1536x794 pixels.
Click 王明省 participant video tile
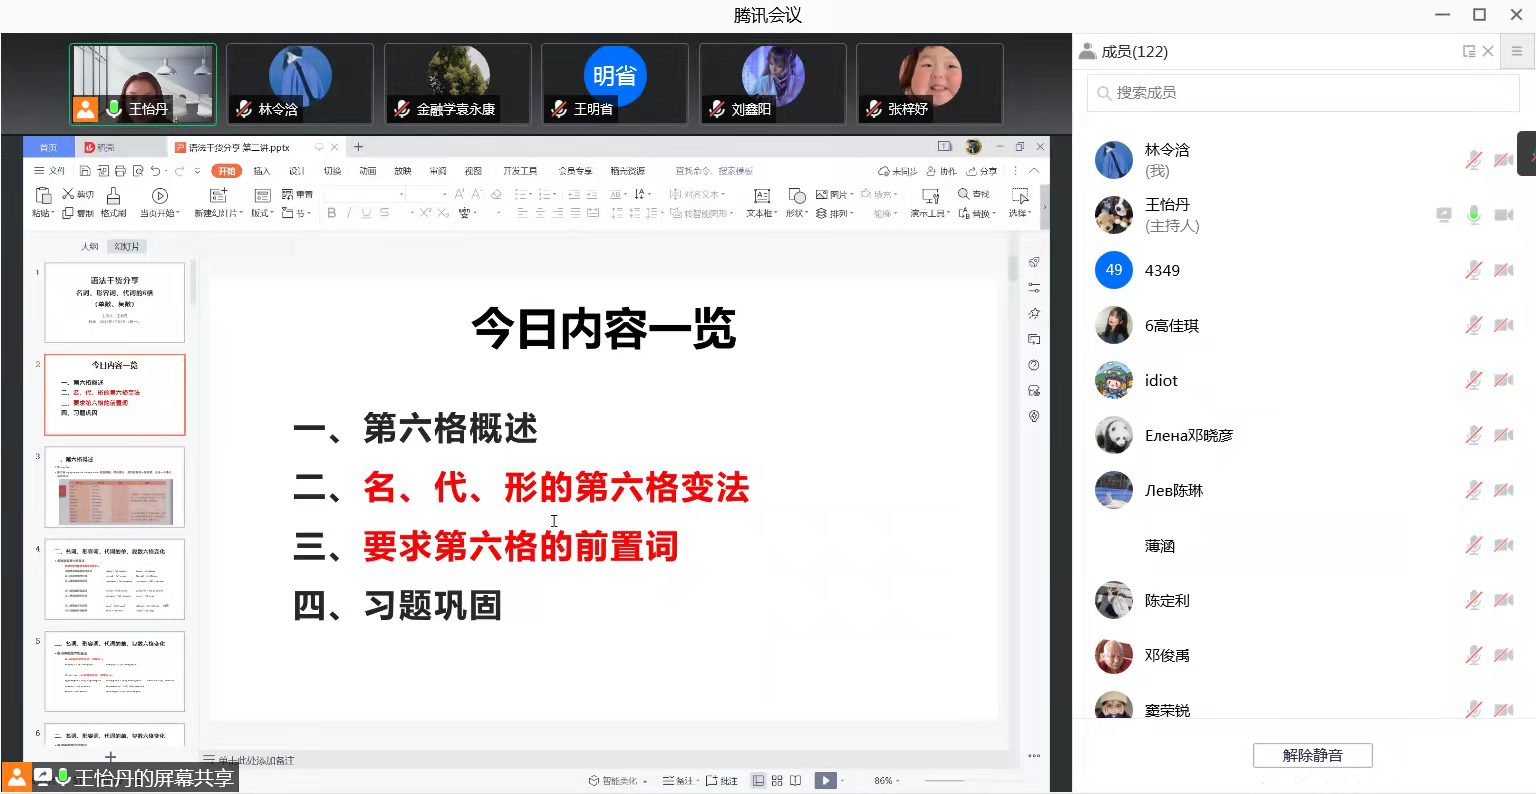click(x=614, y=83)
